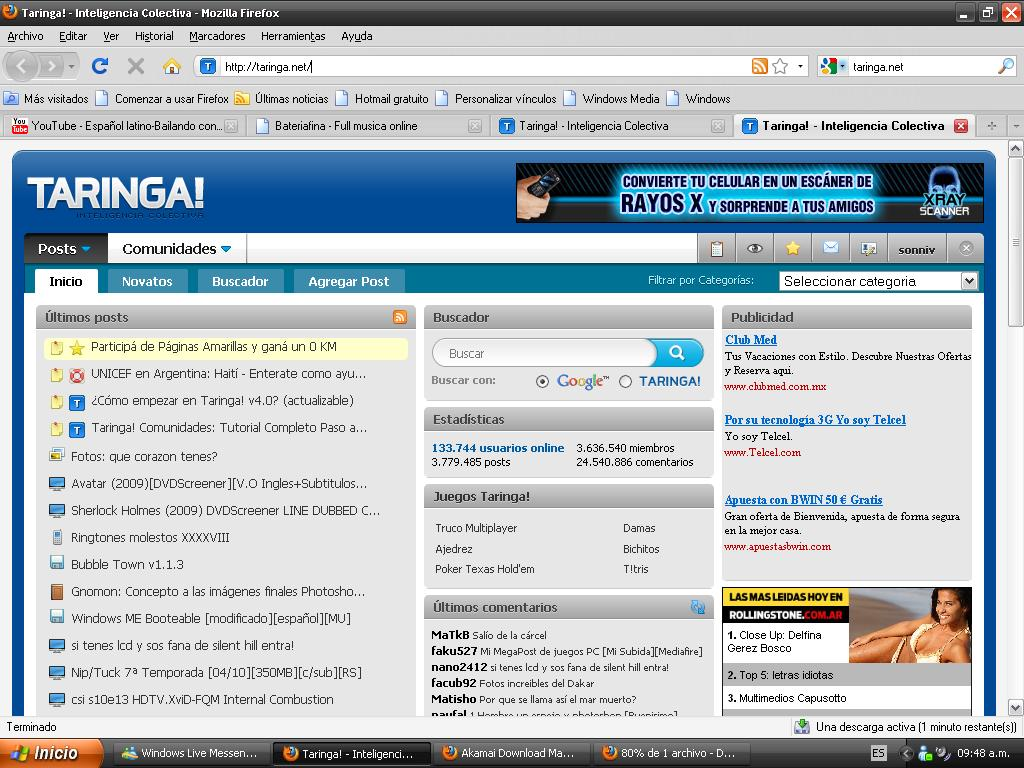Click the ES language indicator in tray
Screen dimensions: 1024x768
point(878,753)
